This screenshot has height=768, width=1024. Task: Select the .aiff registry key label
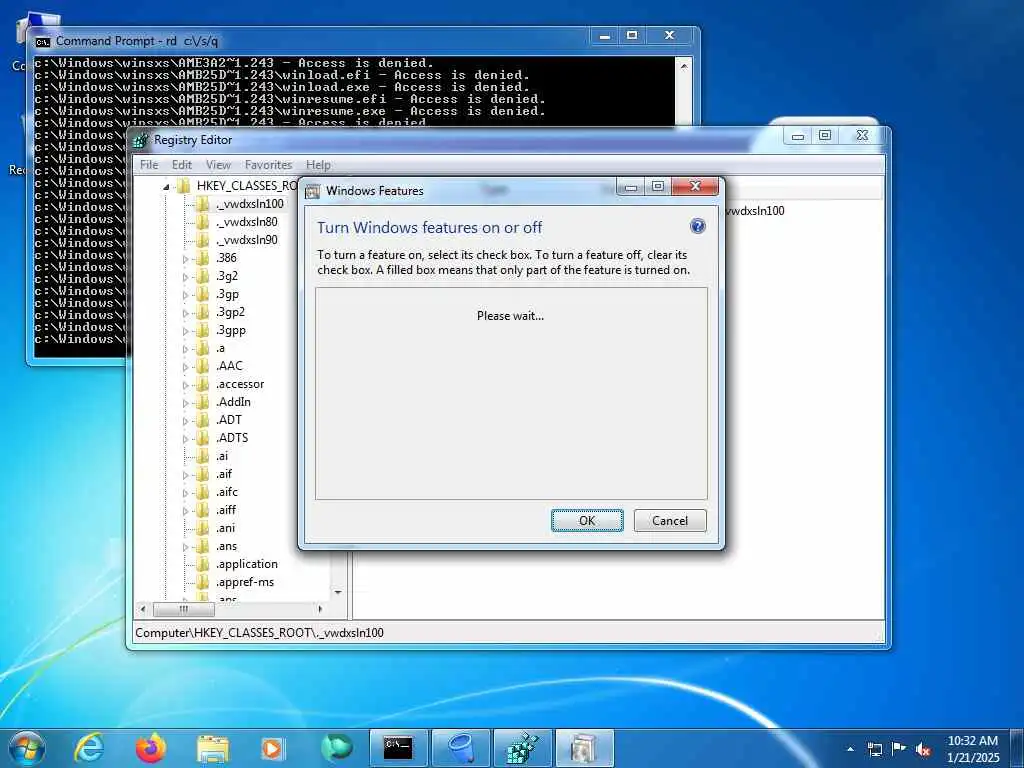point(226,510)
